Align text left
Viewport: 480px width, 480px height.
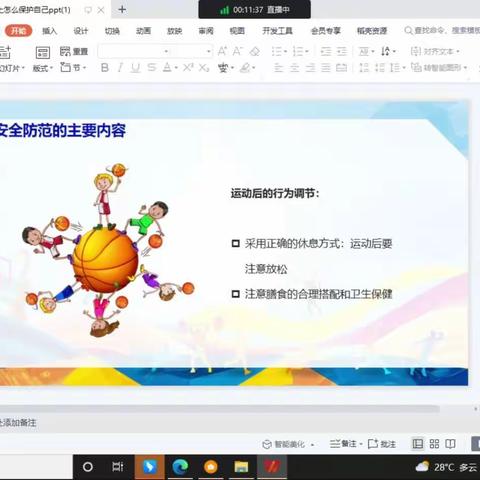(278, 68)
